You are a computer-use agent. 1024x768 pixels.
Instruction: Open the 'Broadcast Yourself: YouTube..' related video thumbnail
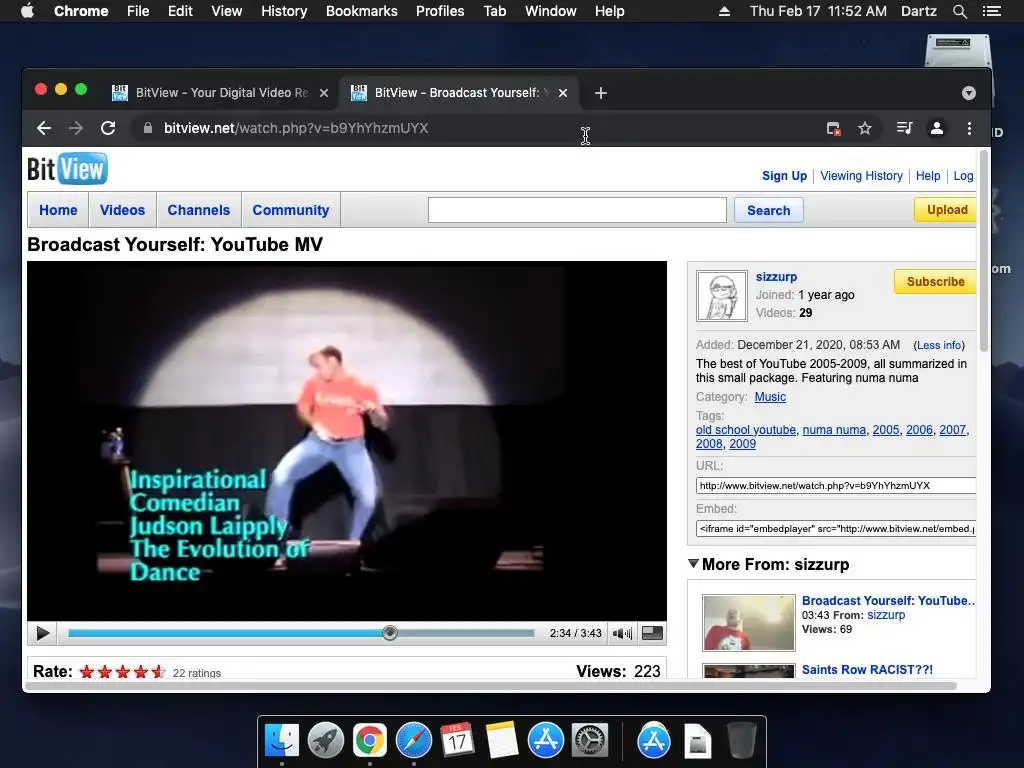coord(748,622)
